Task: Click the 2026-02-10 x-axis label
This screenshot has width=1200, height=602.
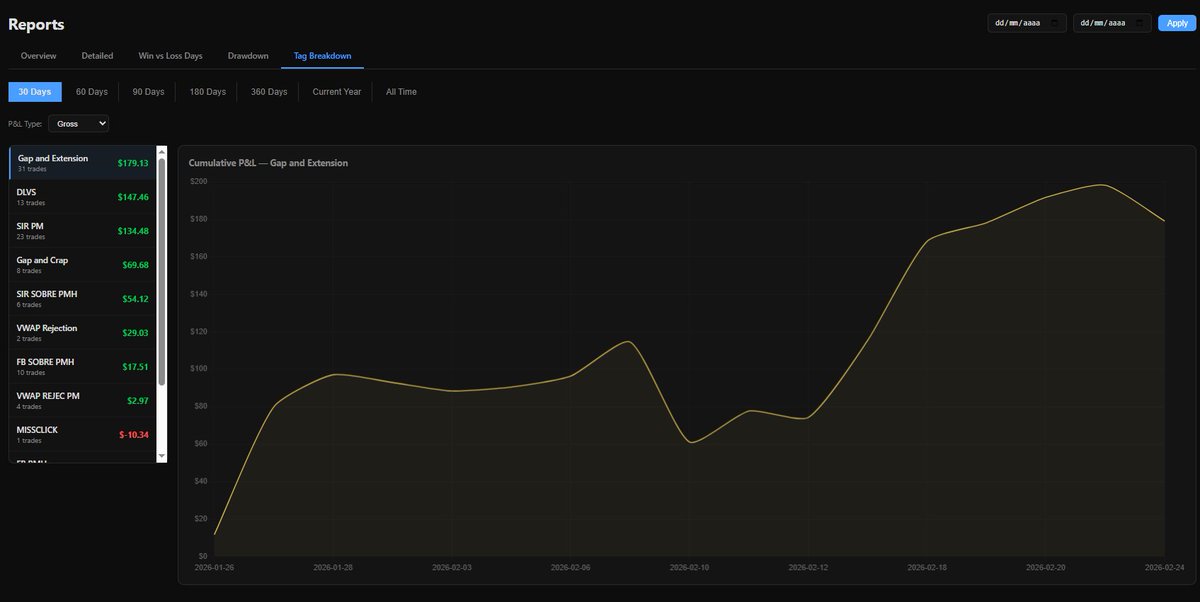Action: 689,567
